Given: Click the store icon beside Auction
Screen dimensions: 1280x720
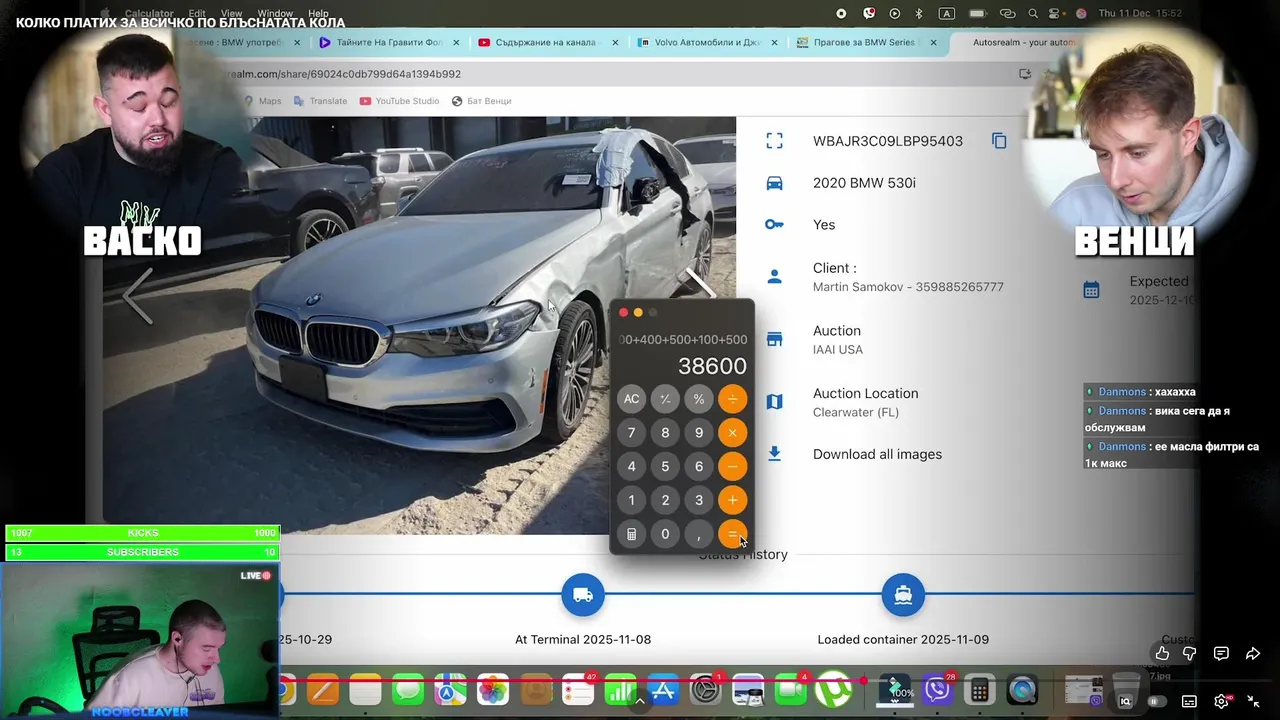Looking at the screenshot, I should (774, 339).
